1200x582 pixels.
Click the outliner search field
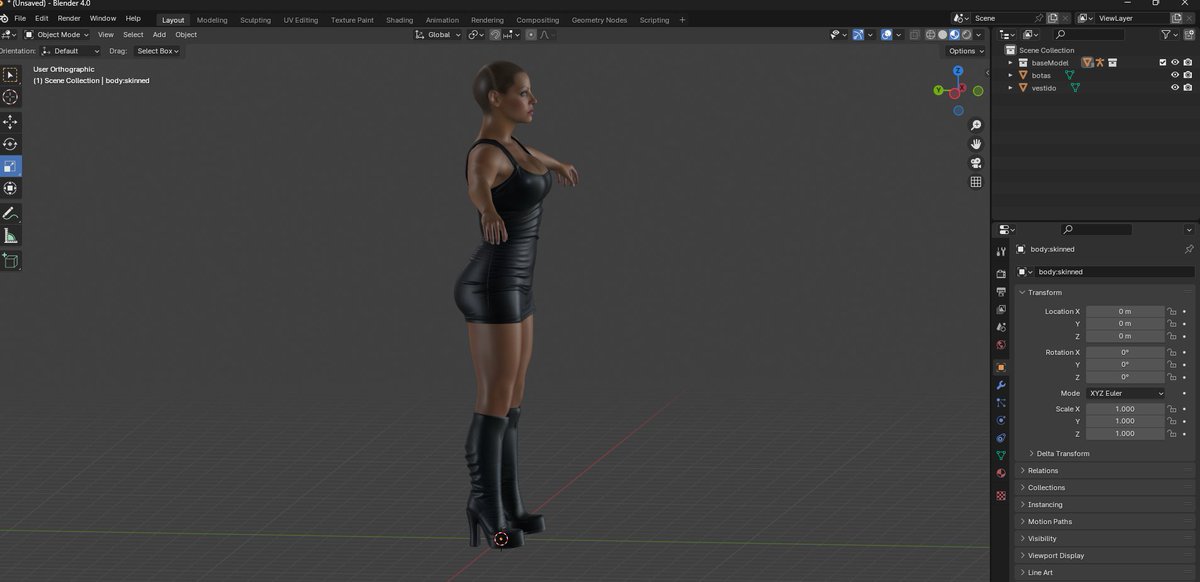pos(1088,34)
